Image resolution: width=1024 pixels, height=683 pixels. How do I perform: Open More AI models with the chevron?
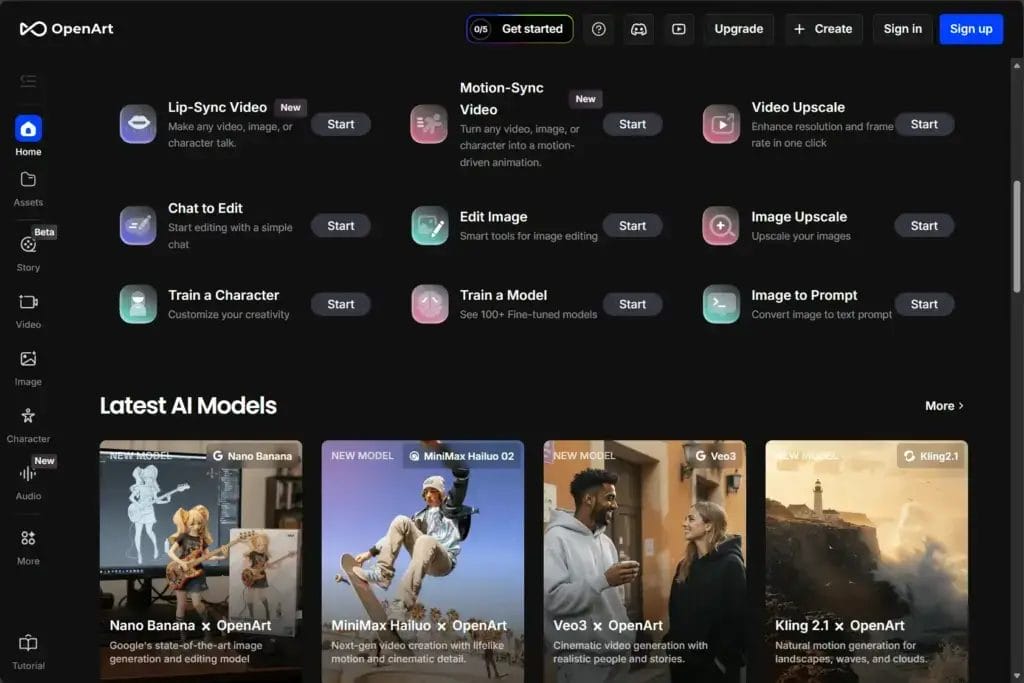(941, 406)
